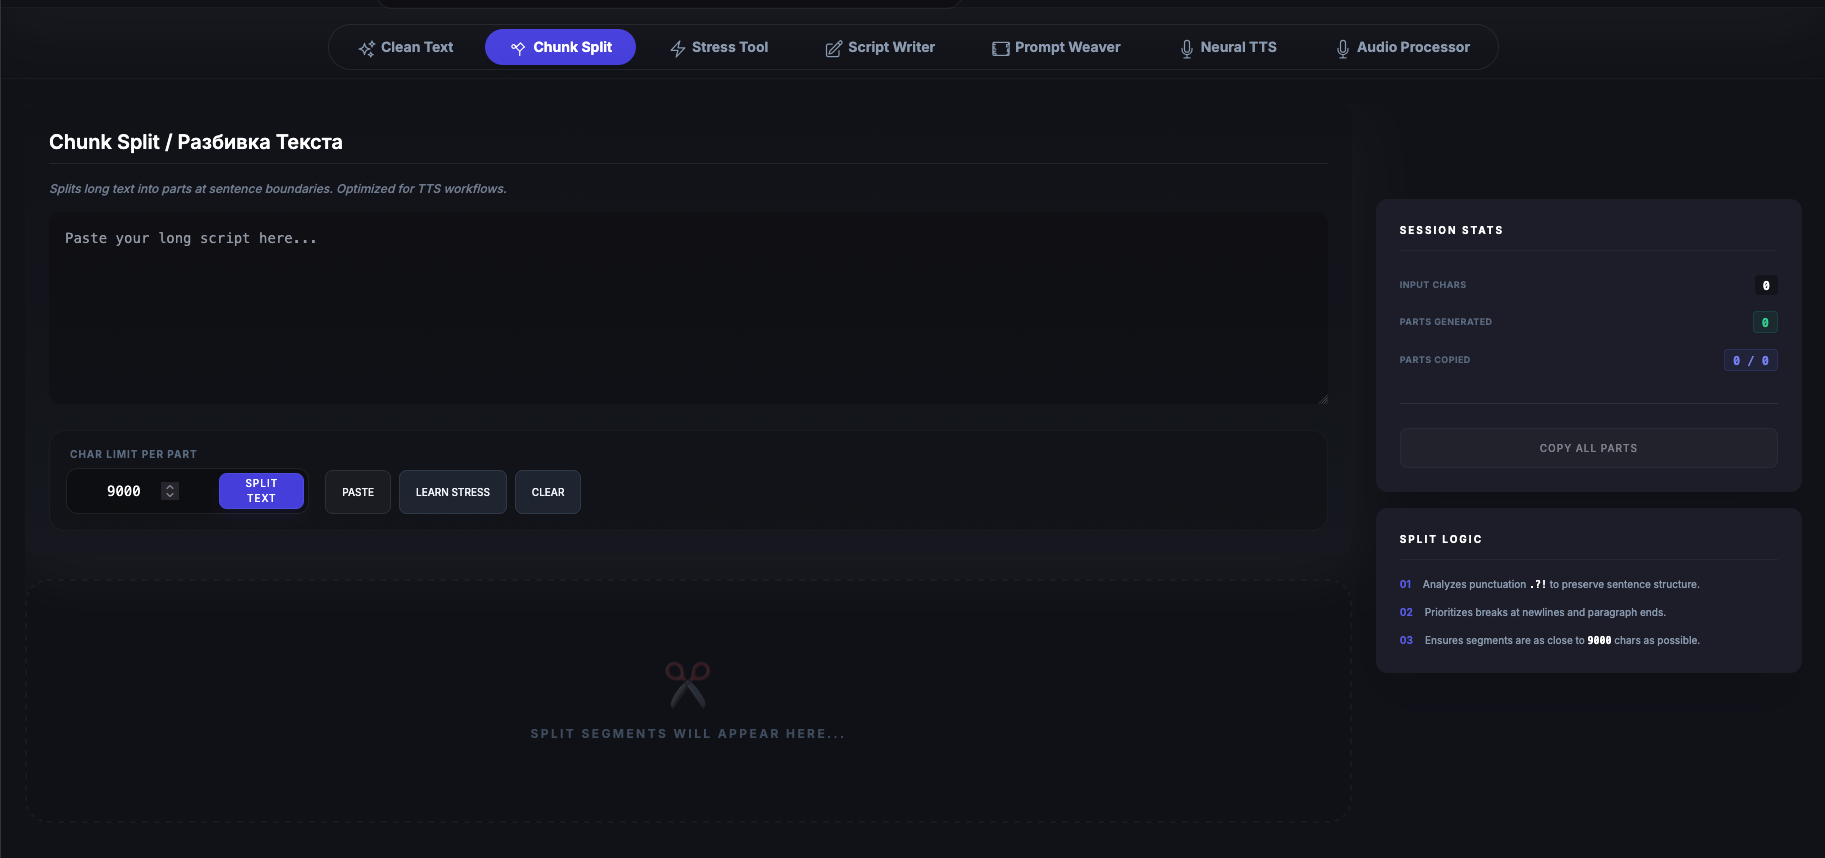Viewport: 1825px width, 858px height.
Task: Click the pencil icon beside Script Writer
Action: click(833, 48)
